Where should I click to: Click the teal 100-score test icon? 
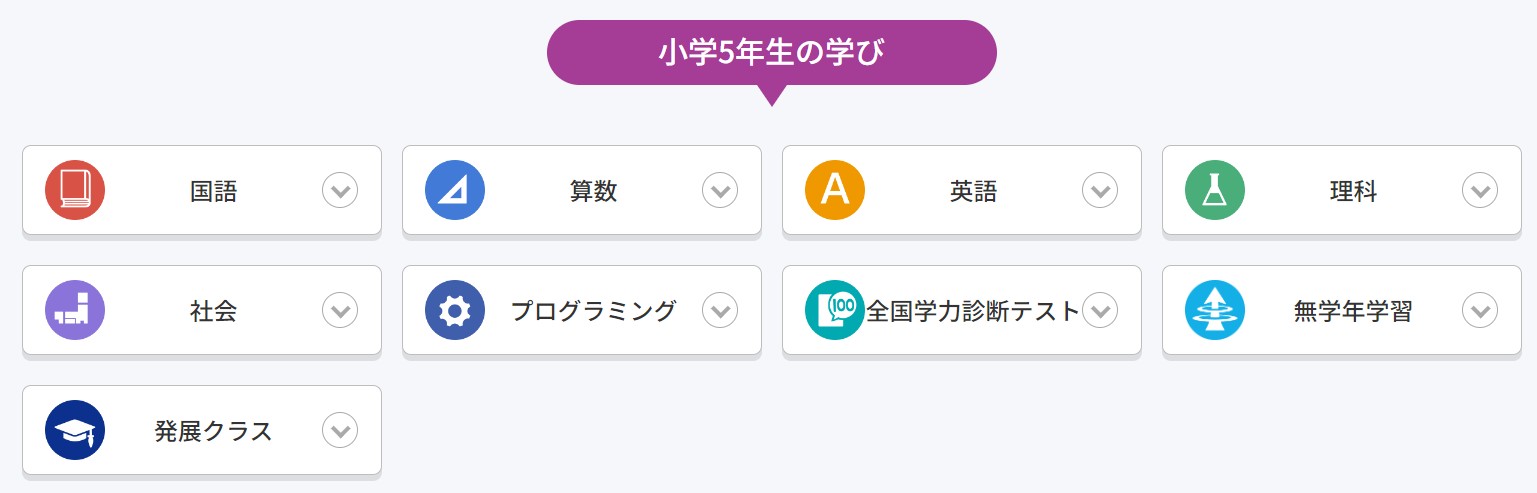tap(835, 310)
